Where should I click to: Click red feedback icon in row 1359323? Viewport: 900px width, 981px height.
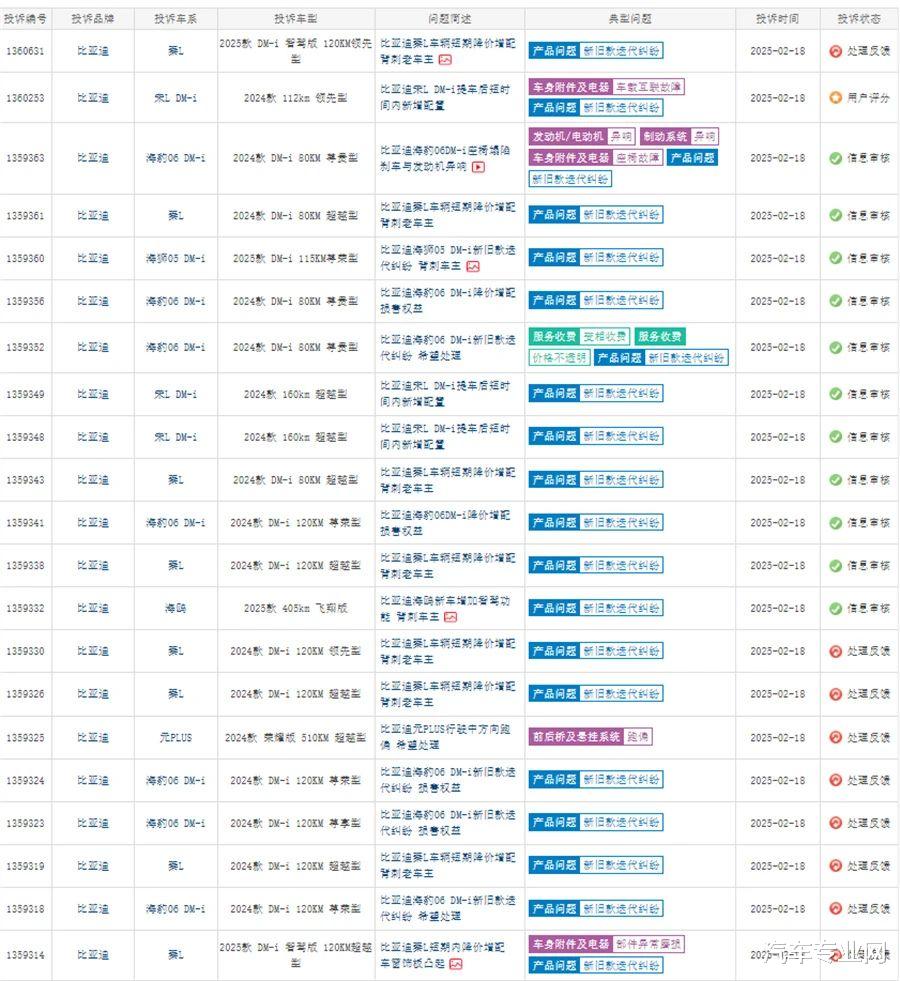click(835, 823)
